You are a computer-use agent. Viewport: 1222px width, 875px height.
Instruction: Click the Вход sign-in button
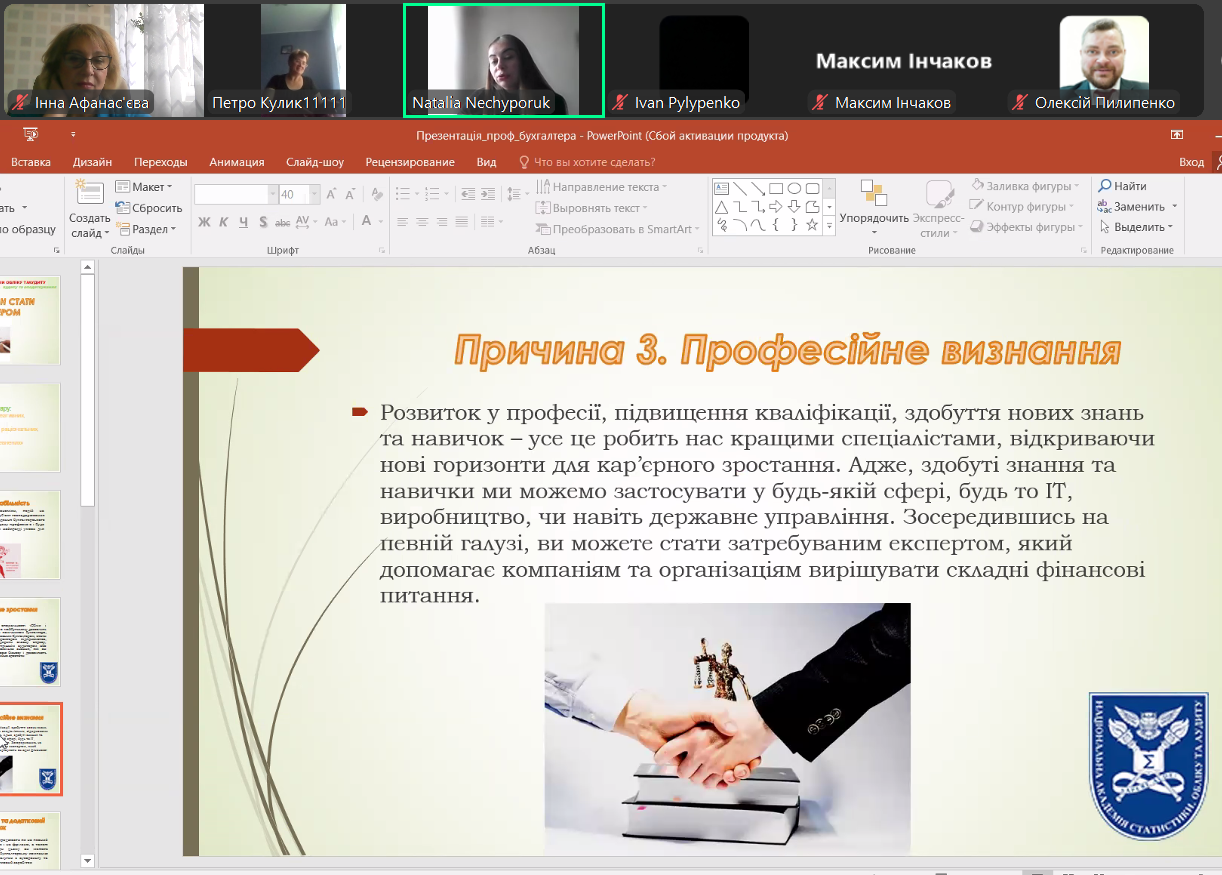1191,162
